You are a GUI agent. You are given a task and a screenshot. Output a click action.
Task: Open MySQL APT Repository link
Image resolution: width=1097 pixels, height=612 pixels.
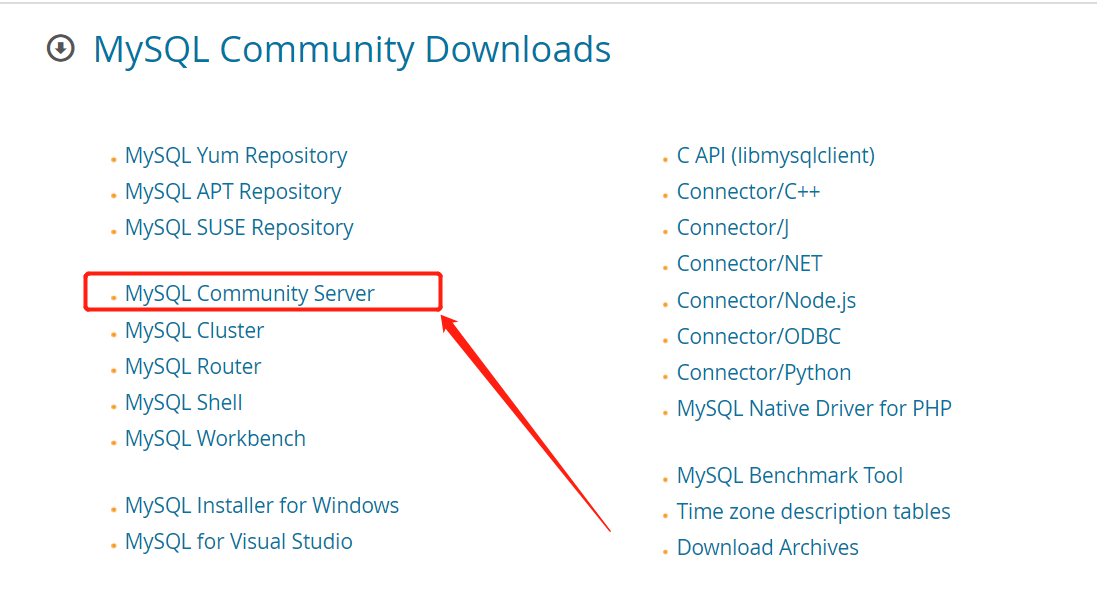233,192
